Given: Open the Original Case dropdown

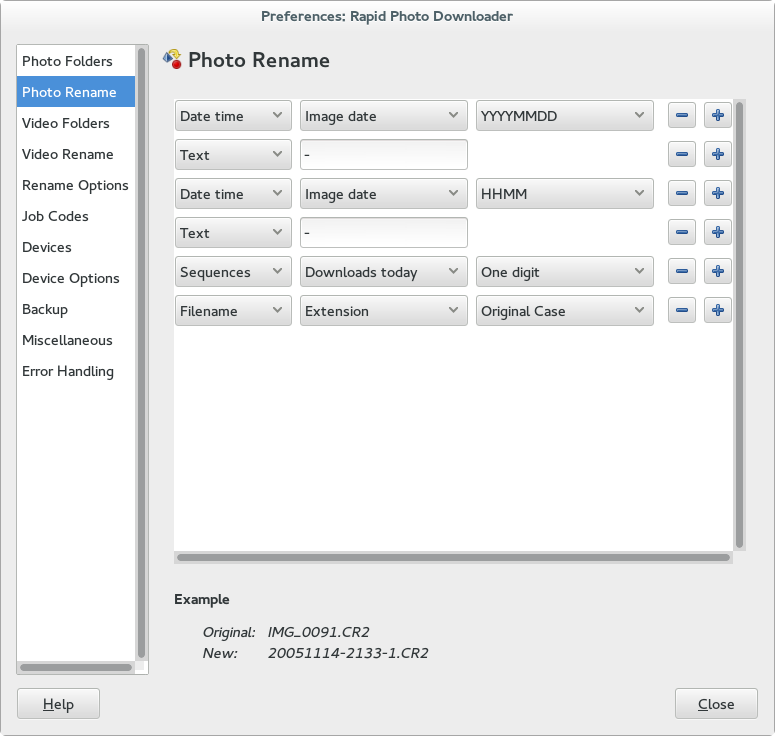Looking at the screenshot, I should [x=564, y=311].
